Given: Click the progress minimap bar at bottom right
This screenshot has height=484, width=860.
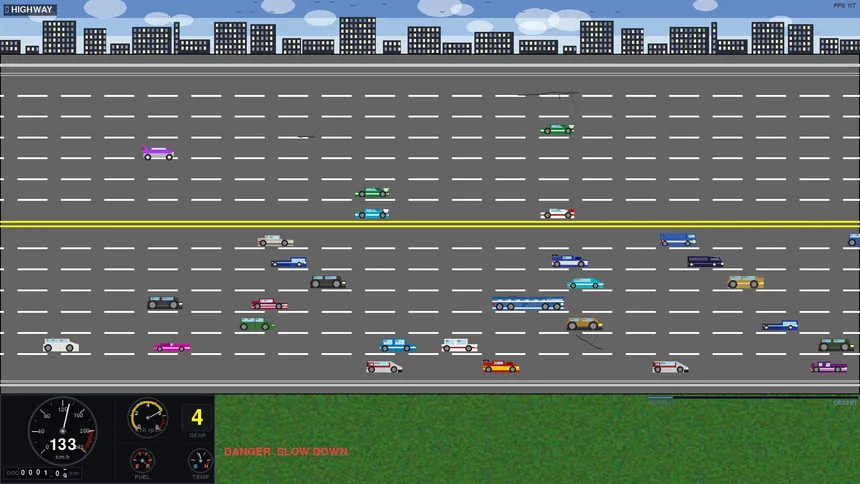Looking at the screenshot, I should 752,399.
